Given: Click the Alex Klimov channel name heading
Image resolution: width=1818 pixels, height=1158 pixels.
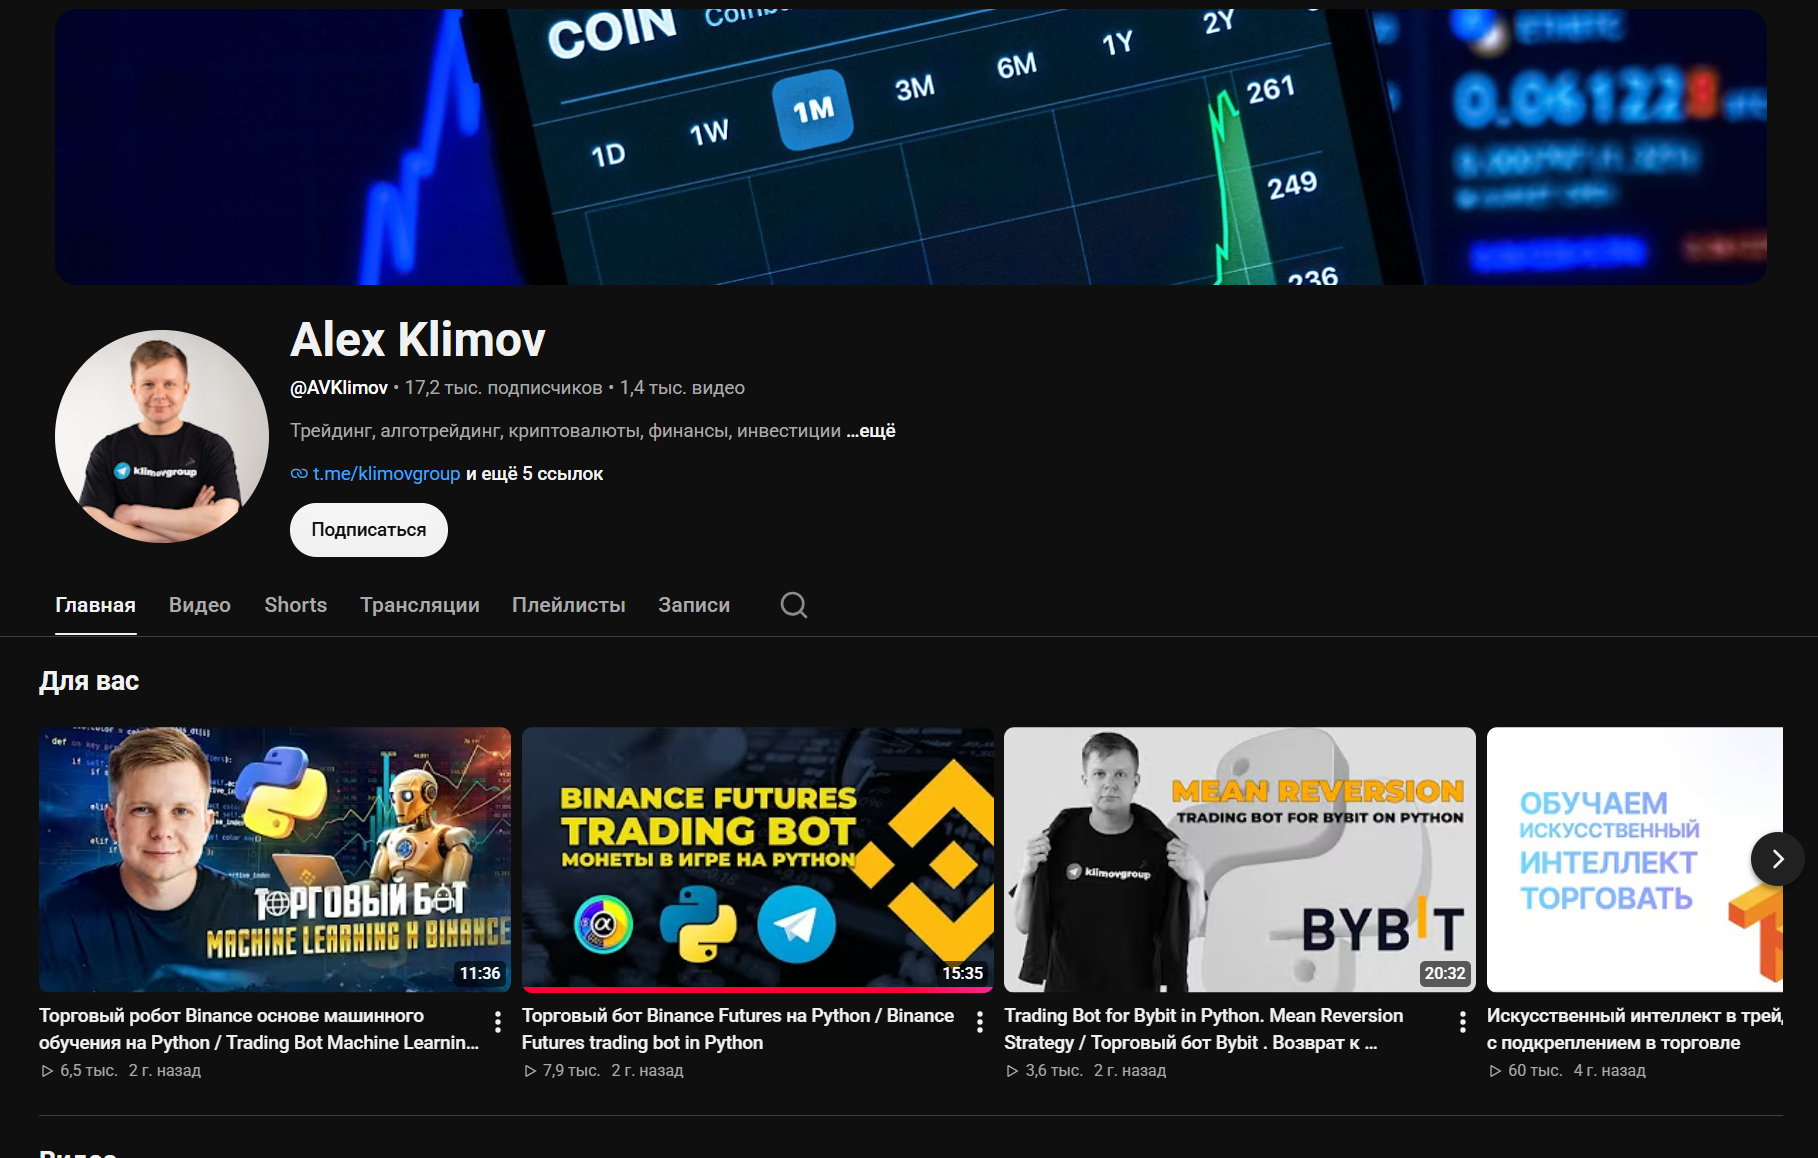Looking at the screenshot, I should (418, 340).
